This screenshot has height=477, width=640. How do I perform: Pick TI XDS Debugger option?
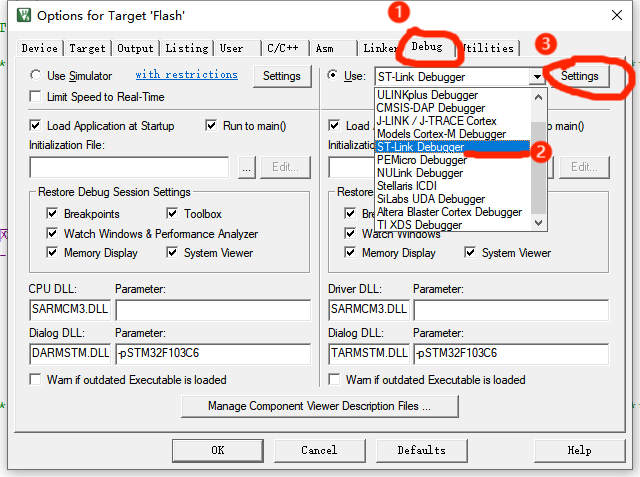pos(453,225)
